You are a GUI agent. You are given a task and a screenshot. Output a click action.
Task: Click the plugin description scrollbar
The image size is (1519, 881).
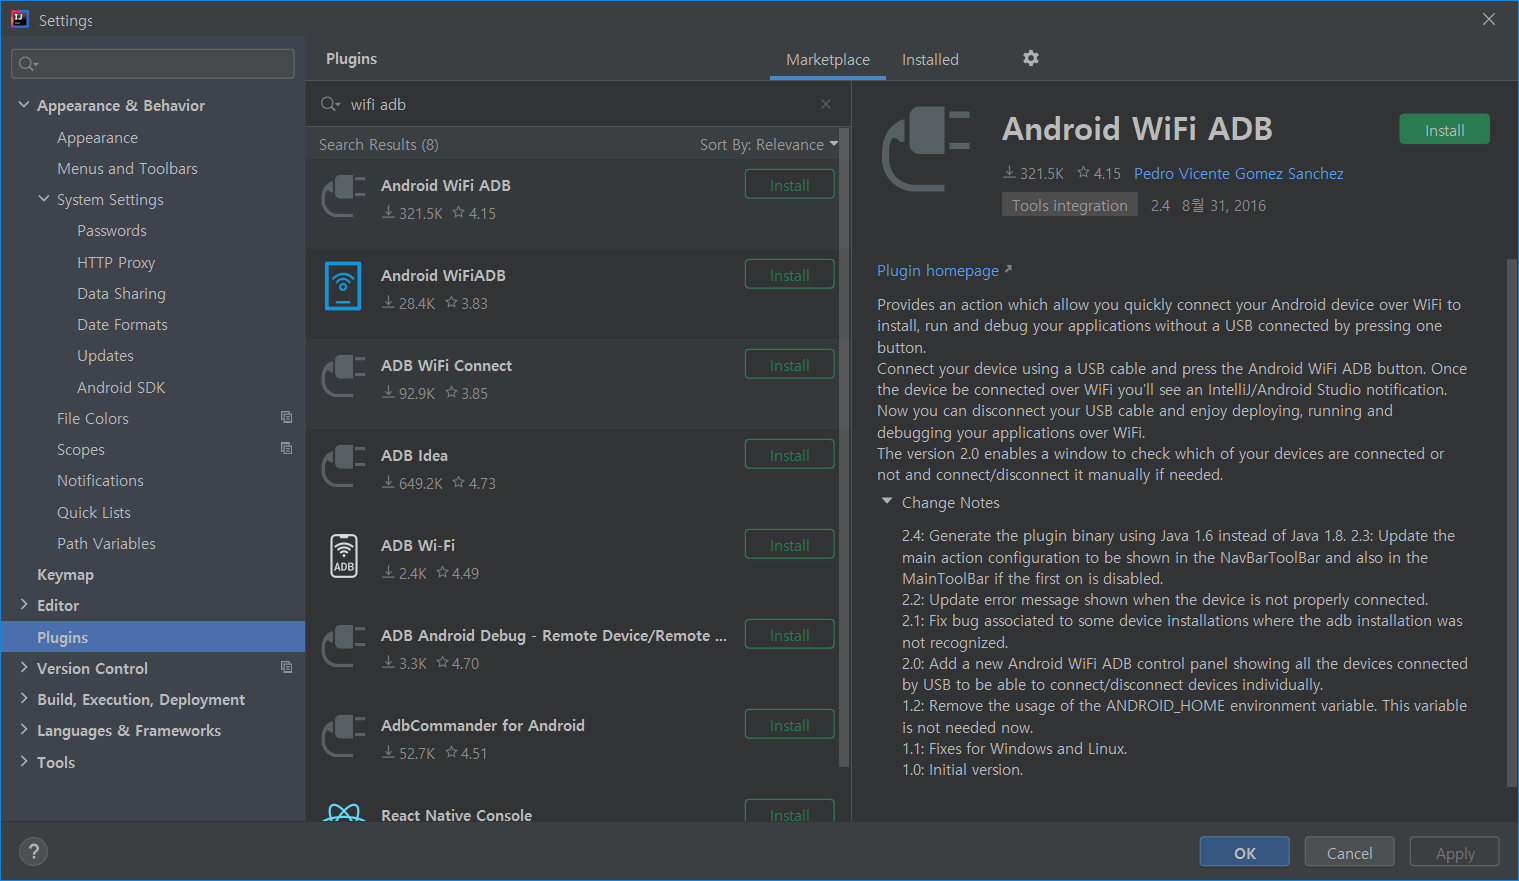point(1511,523)
